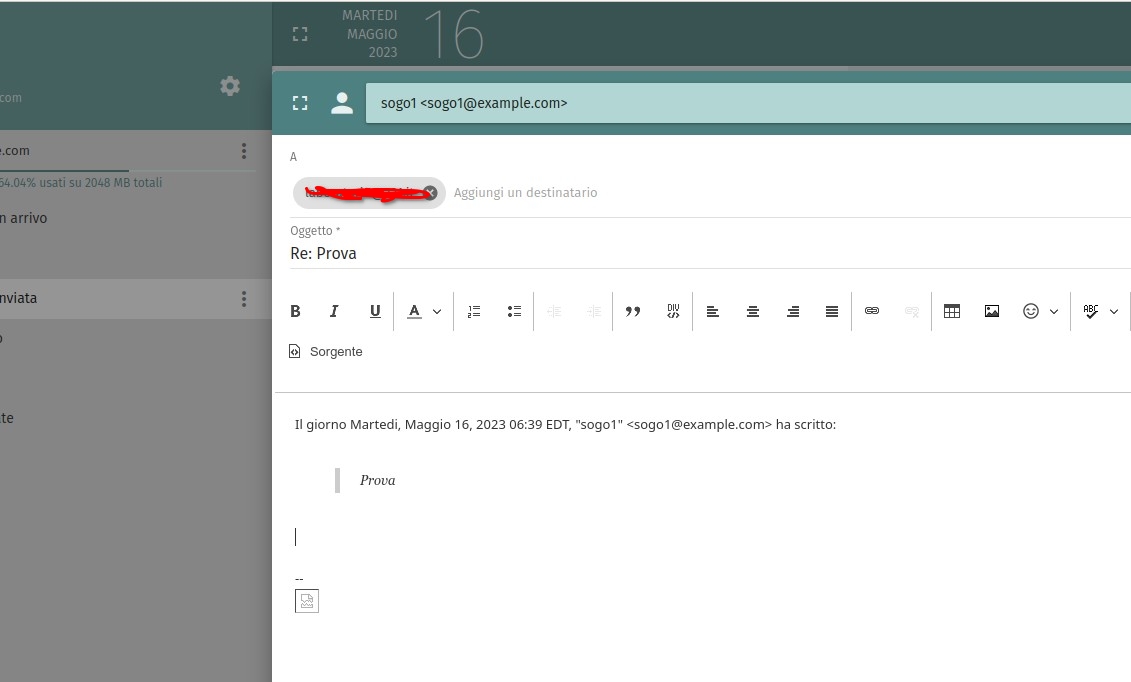Insert a bulleted list
Viewport: 1131px width, 682px height.
514,312
